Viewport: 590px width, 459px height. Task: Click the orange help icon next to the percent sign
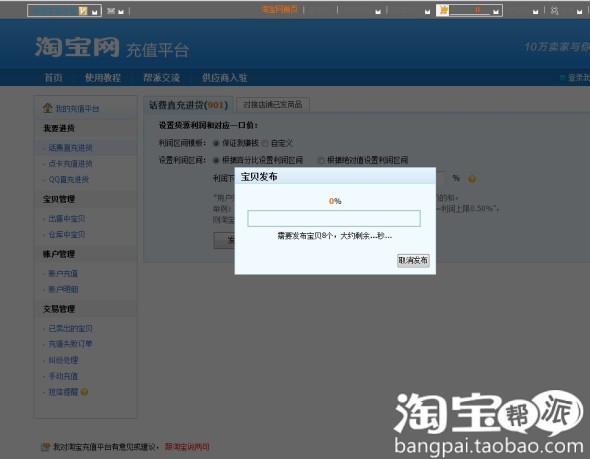pos(472,179)
